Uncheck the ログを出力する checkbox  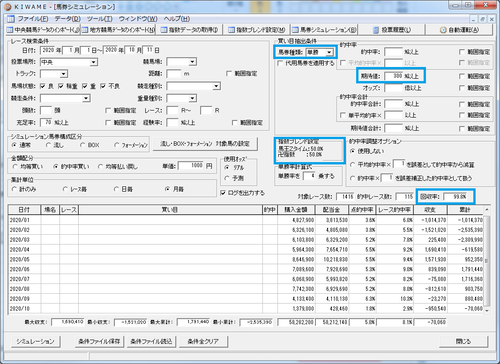pyautogui.click(x=223, y=193)
